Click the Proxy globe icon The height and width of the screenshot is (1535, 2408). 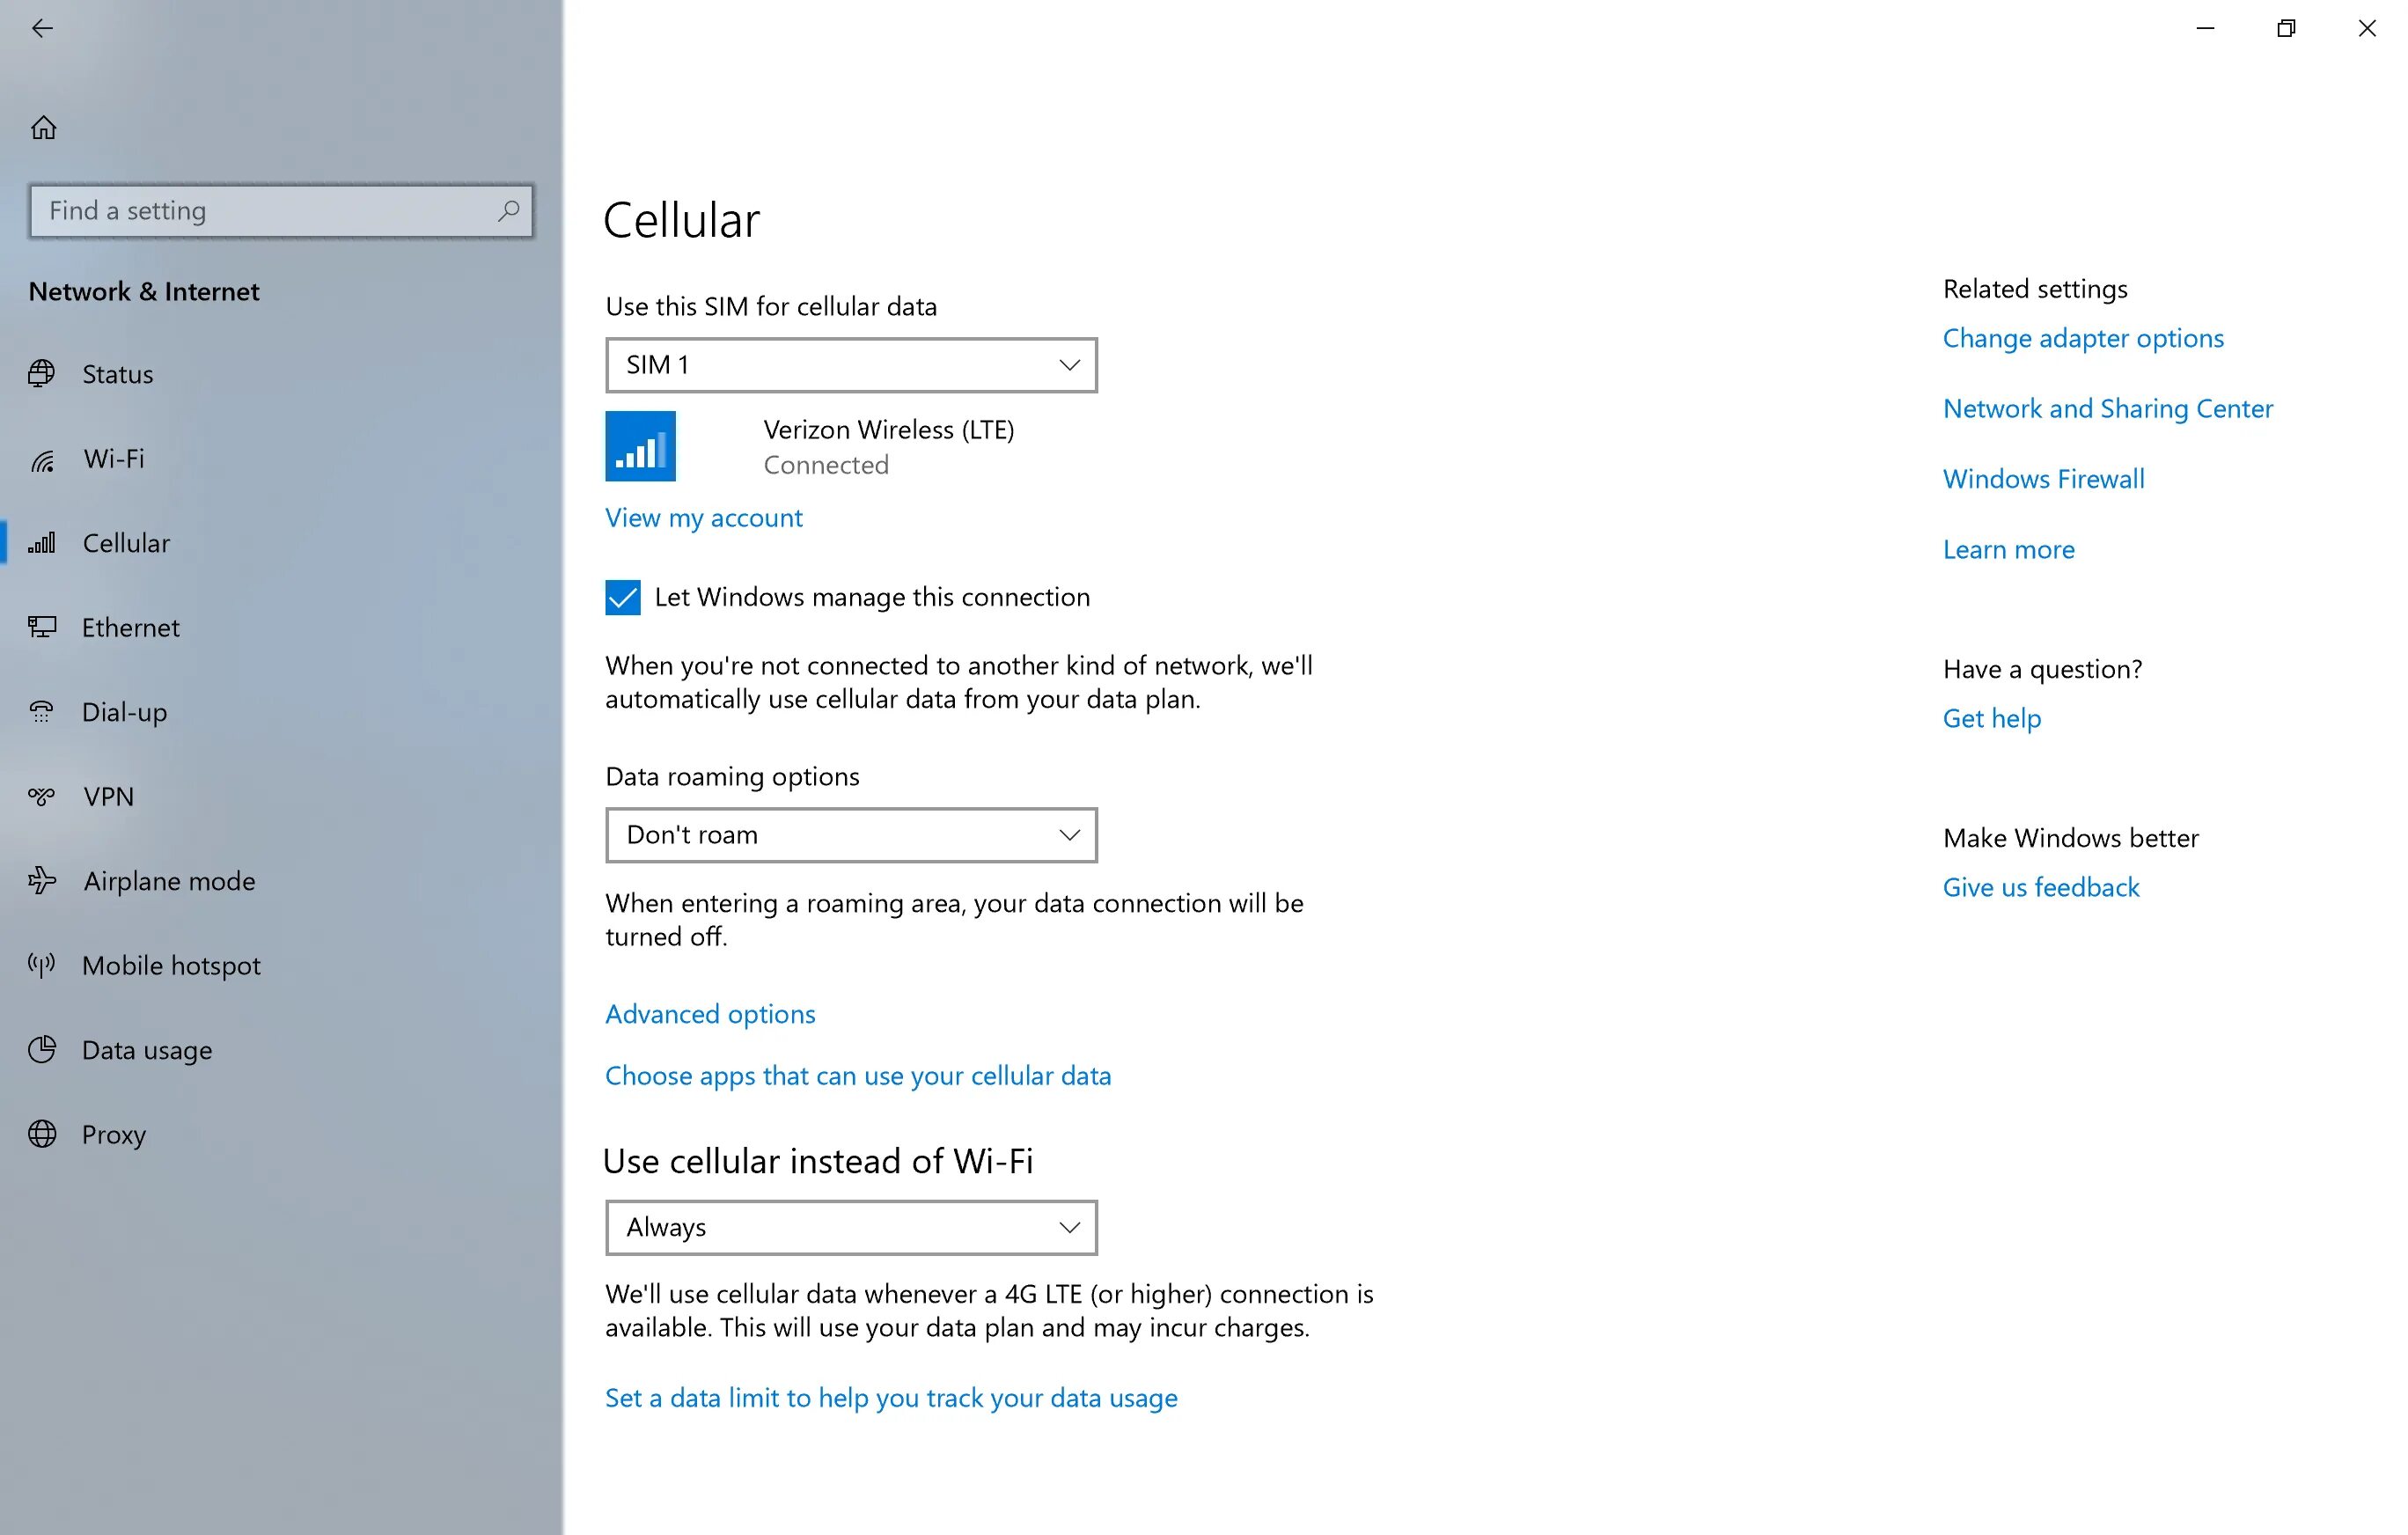pos(42,1134)
